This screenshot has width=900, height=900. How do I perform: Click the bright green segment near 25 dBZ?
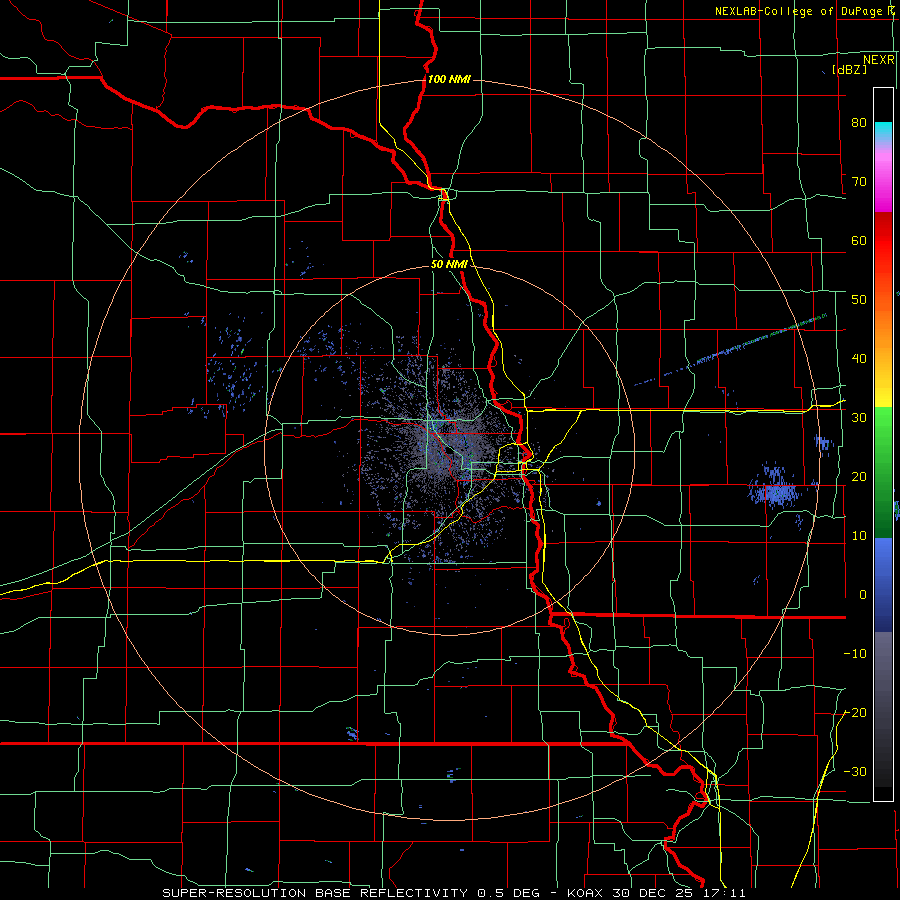(883, 436)
